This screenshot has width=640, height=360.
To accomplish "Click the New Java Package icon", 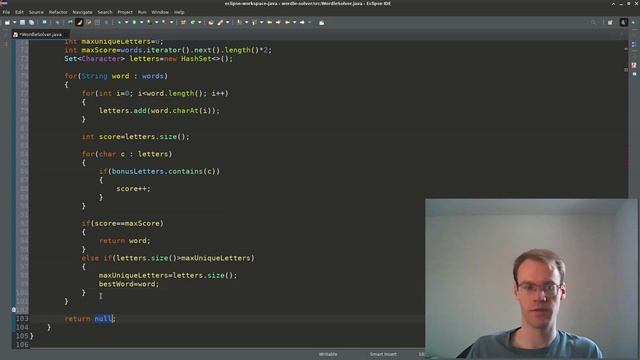I will pos(183,22).
